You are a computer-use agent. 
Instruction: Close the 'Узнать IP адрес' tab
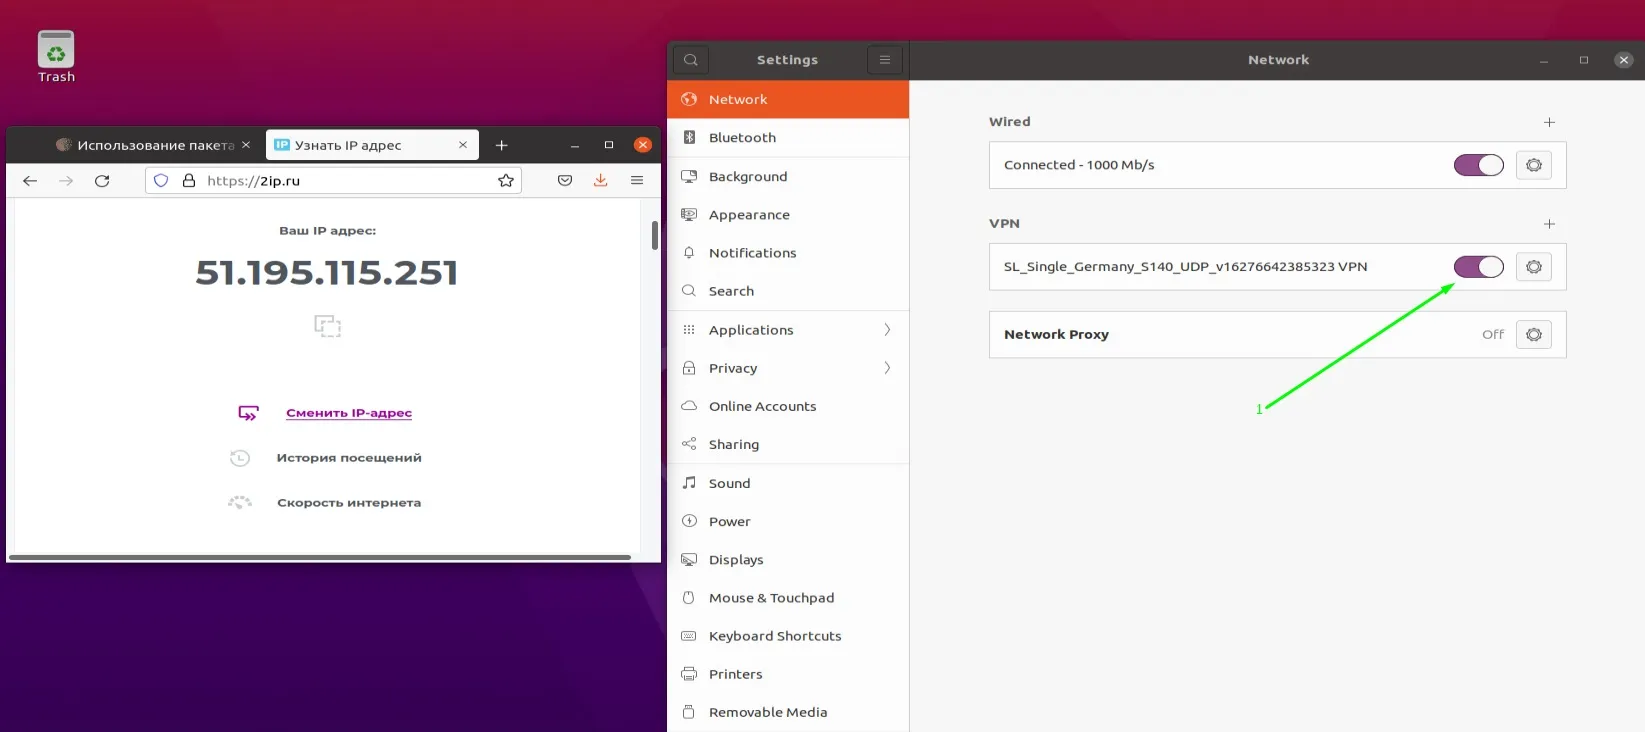point(463,145)
